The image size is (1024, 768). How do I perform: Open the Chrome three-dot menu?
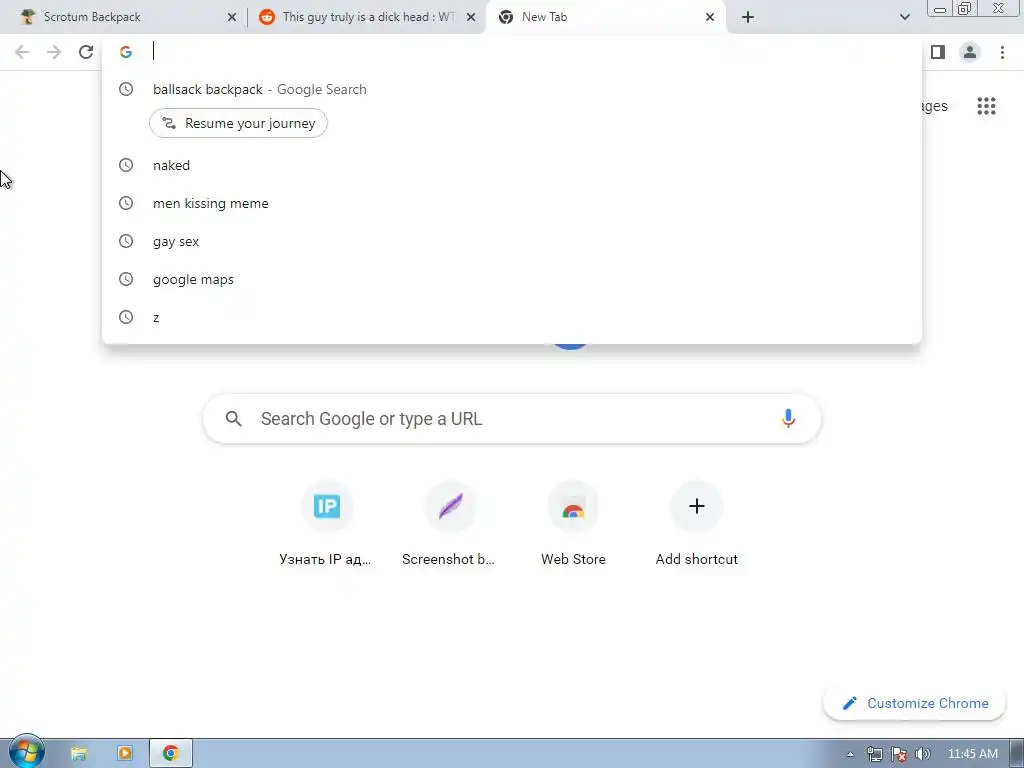coord(1002,52)
